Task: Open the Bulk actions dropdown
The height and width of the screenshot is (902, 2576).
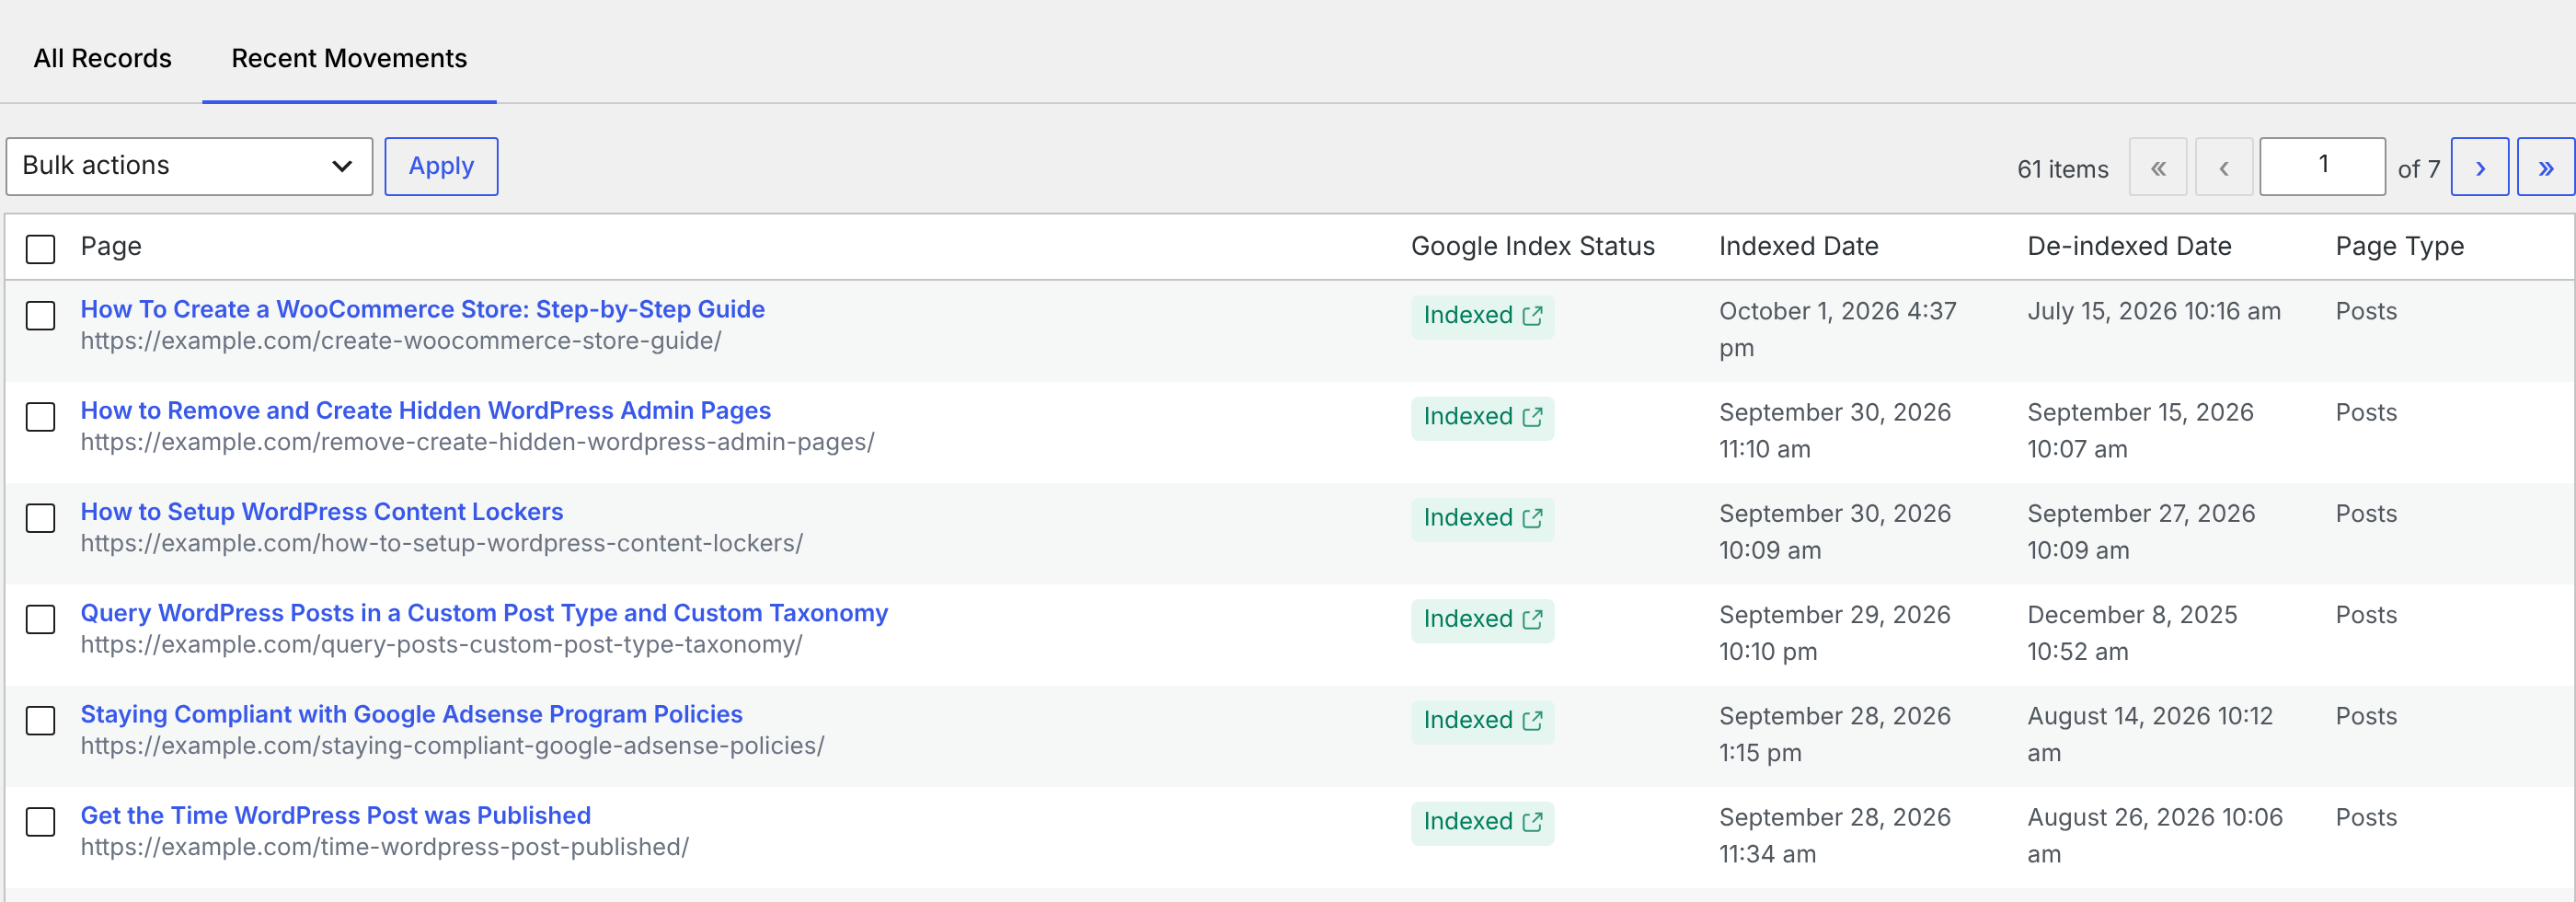Action: pyautogui.click(x=189, y=166)
